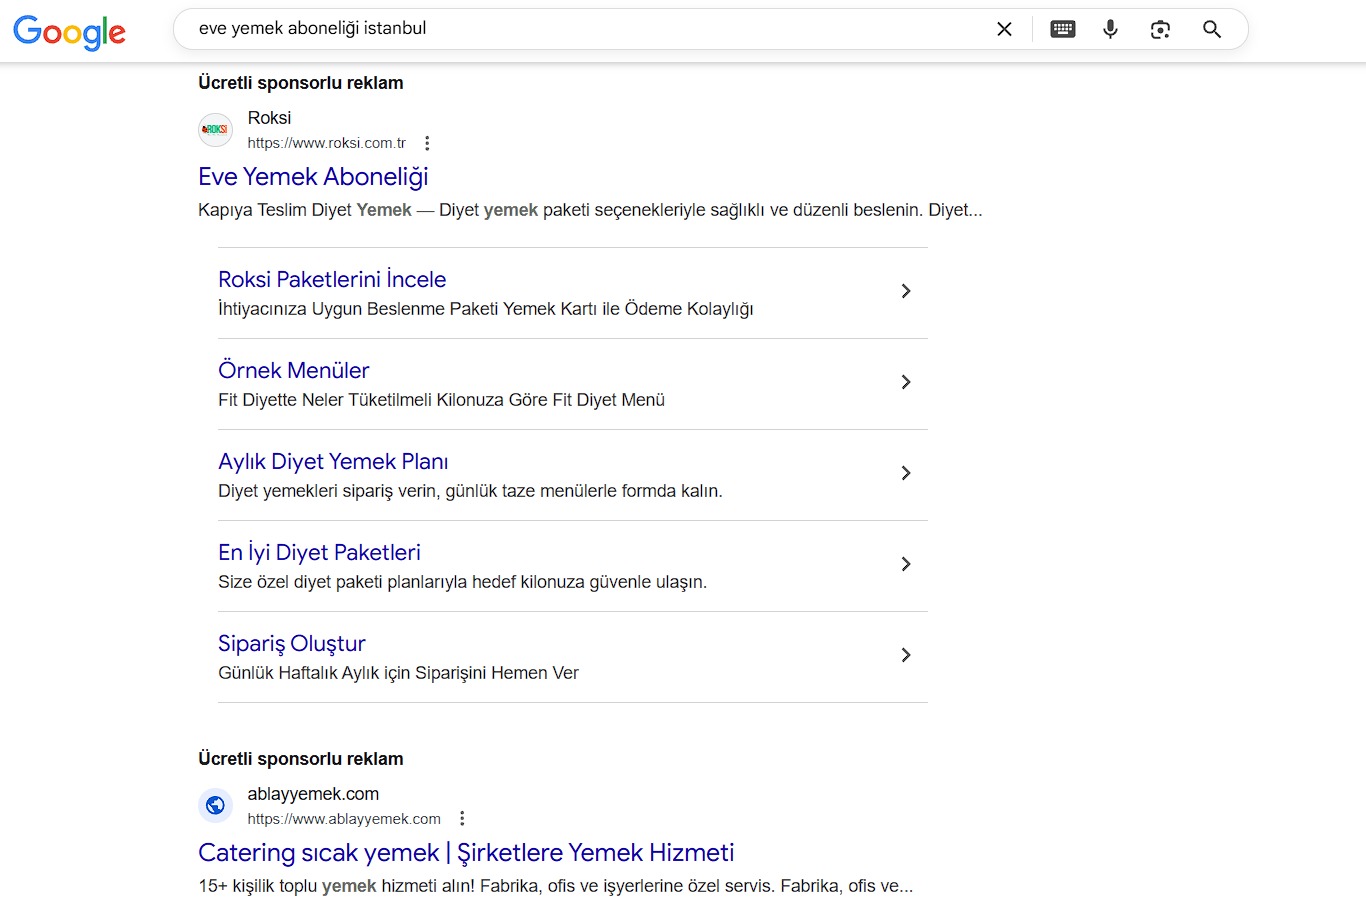
Task: Click inside the Google search input field
Action: coord(580,29)
